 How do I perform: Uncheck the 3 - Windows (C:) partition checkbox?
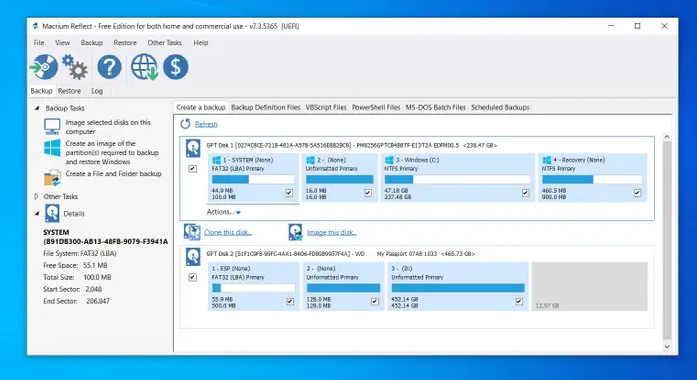[526, 193]
